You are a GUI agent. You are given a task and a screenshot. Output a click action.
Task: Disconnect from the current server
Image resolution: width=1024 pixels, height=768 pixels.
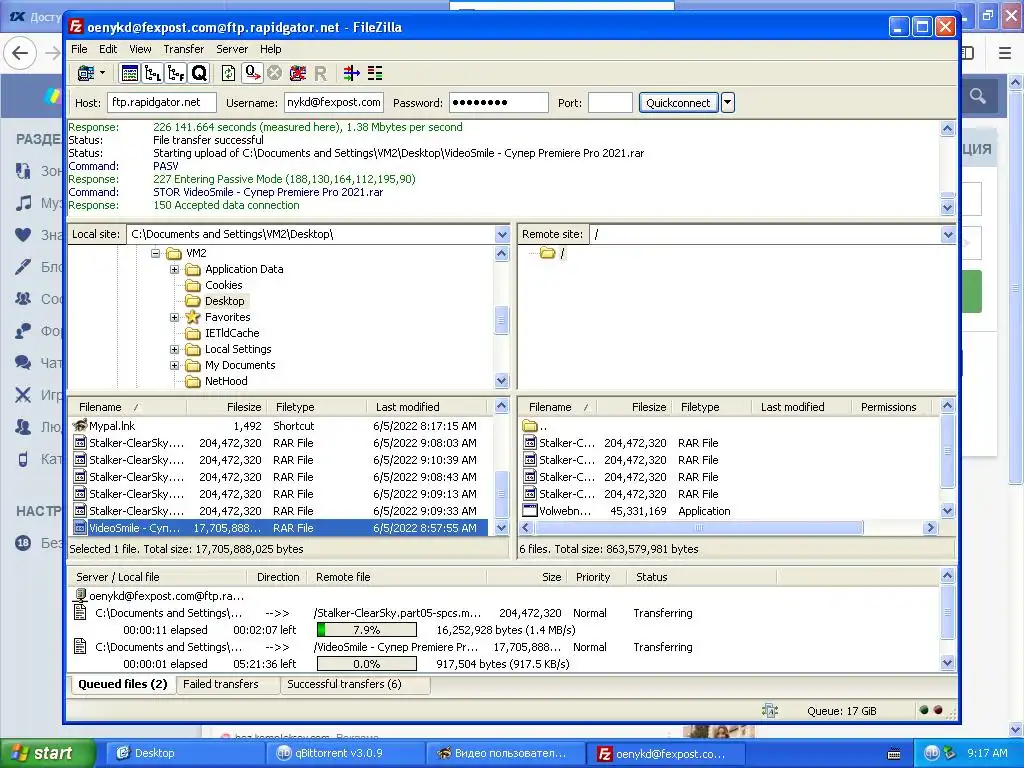[298, 73]
